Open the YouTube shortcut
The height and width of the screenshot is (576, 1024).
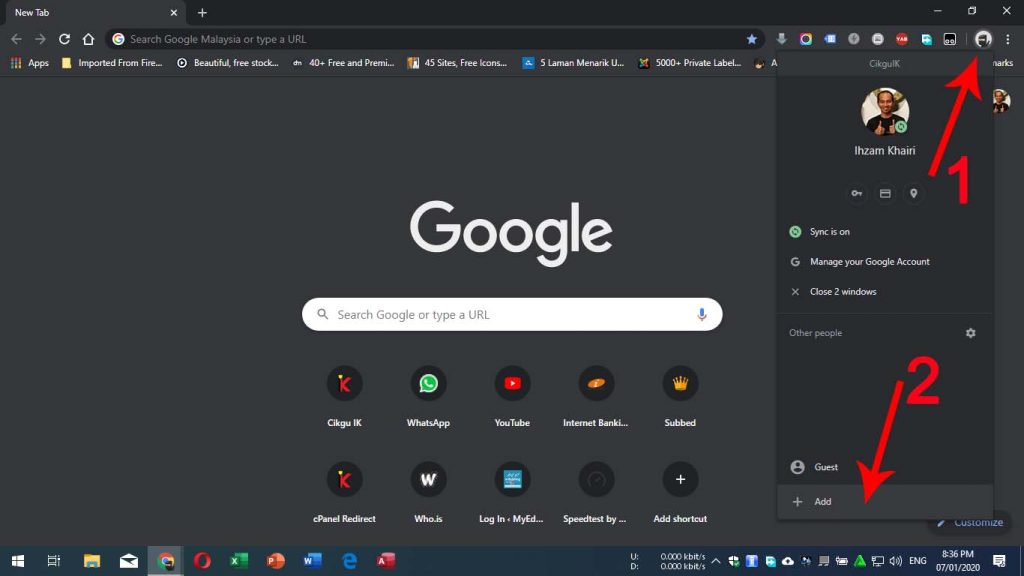click(512, 396)
